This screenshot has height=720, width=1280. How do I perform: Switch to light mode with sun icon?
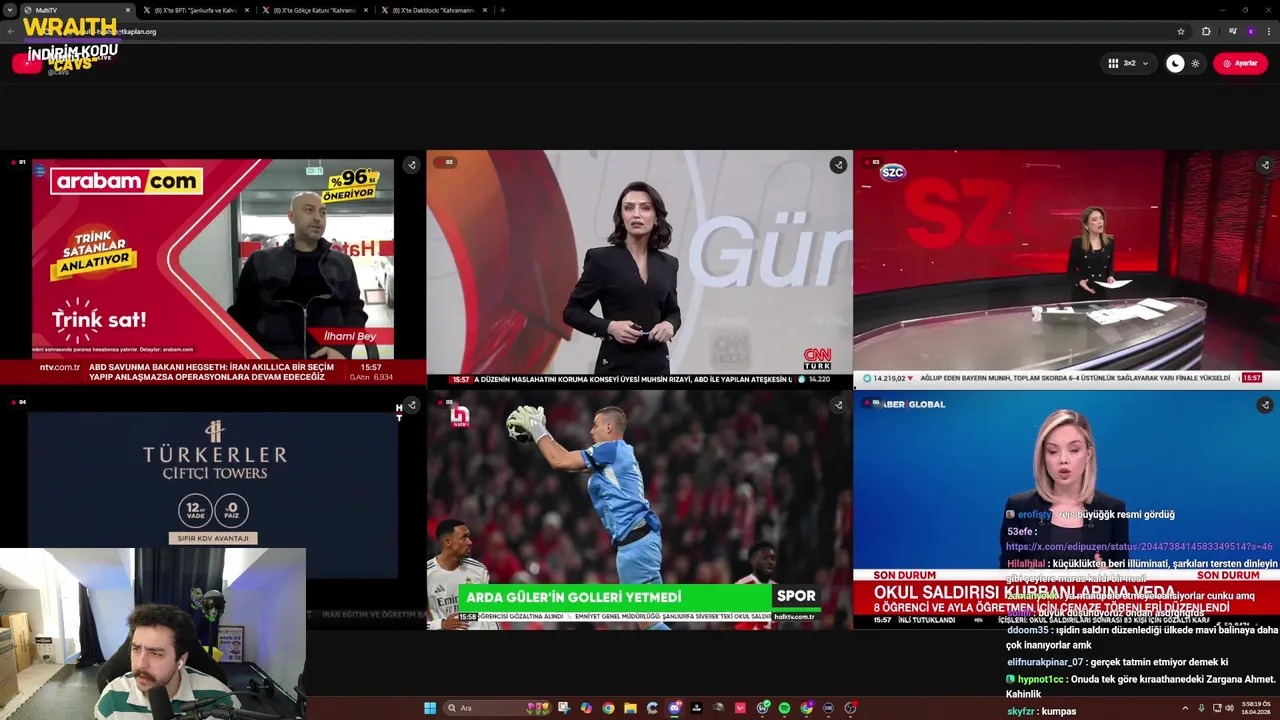(1195, 63)
